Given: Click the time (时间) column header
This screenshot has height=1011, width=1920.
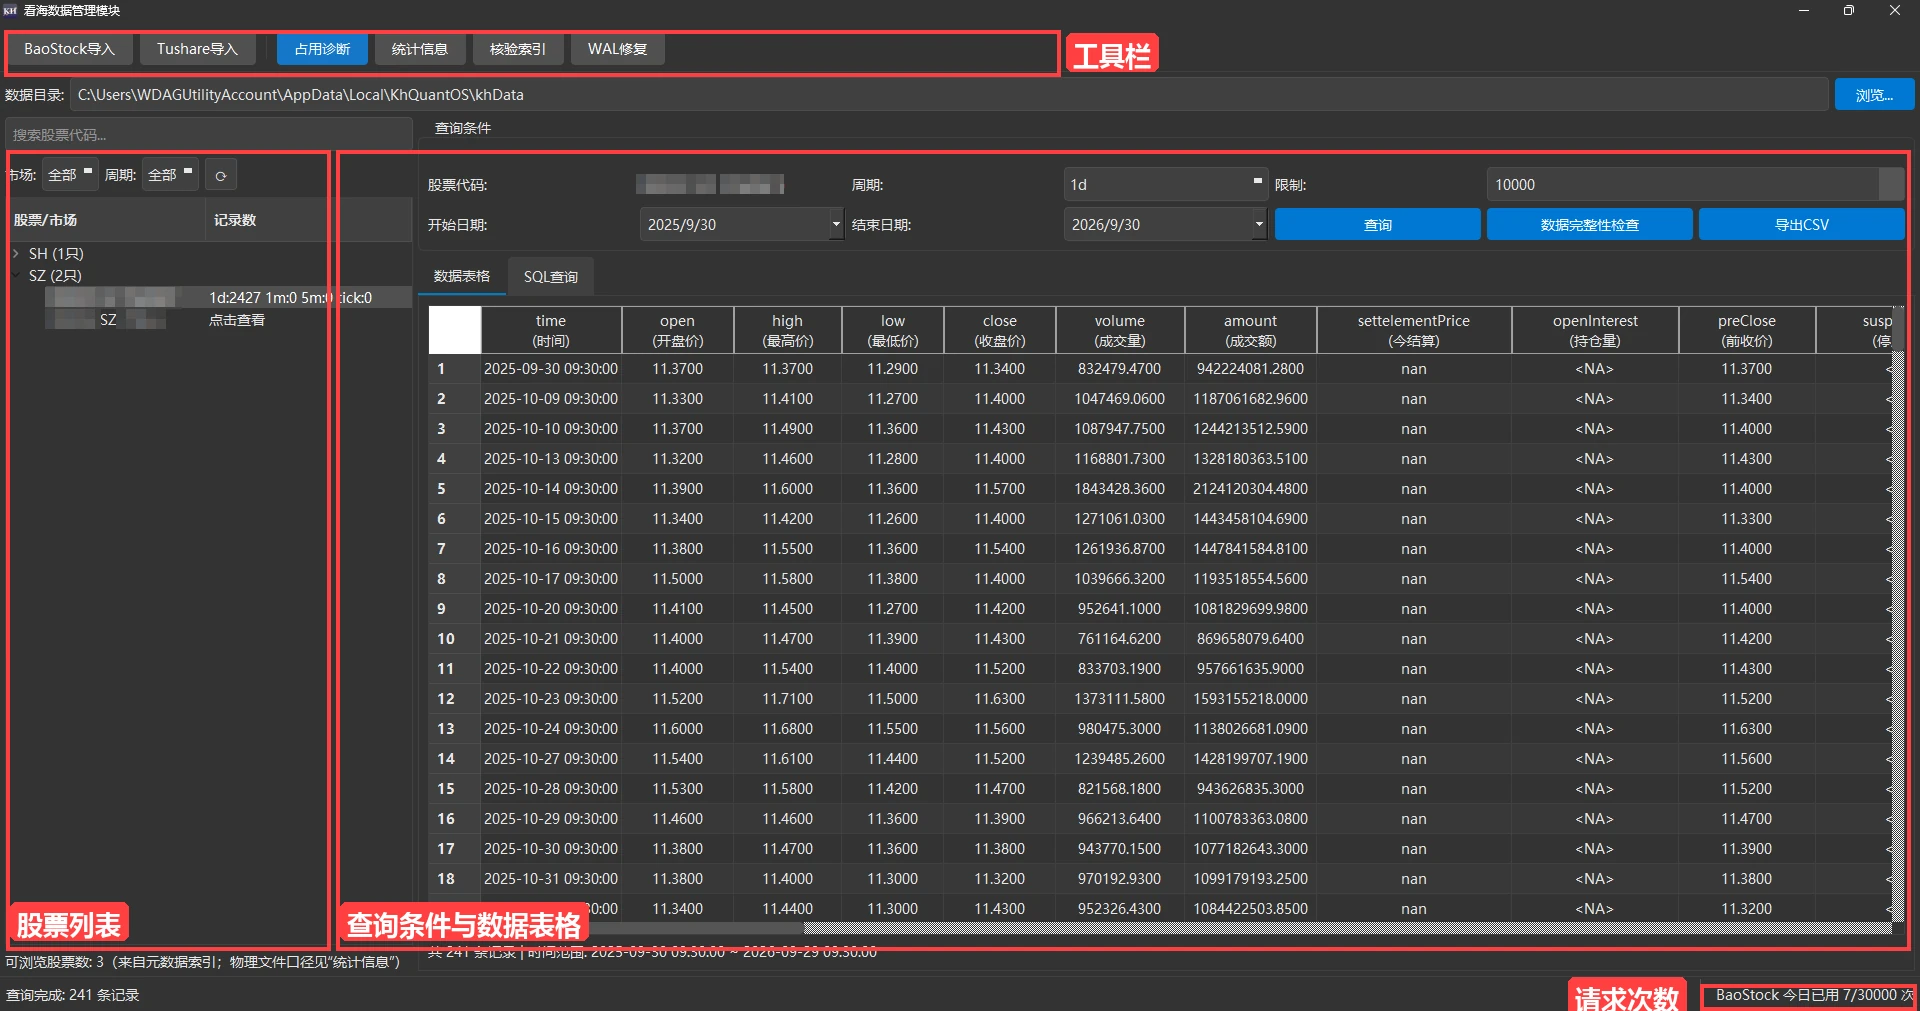Looking at the screenshot, I should (551, 331).
